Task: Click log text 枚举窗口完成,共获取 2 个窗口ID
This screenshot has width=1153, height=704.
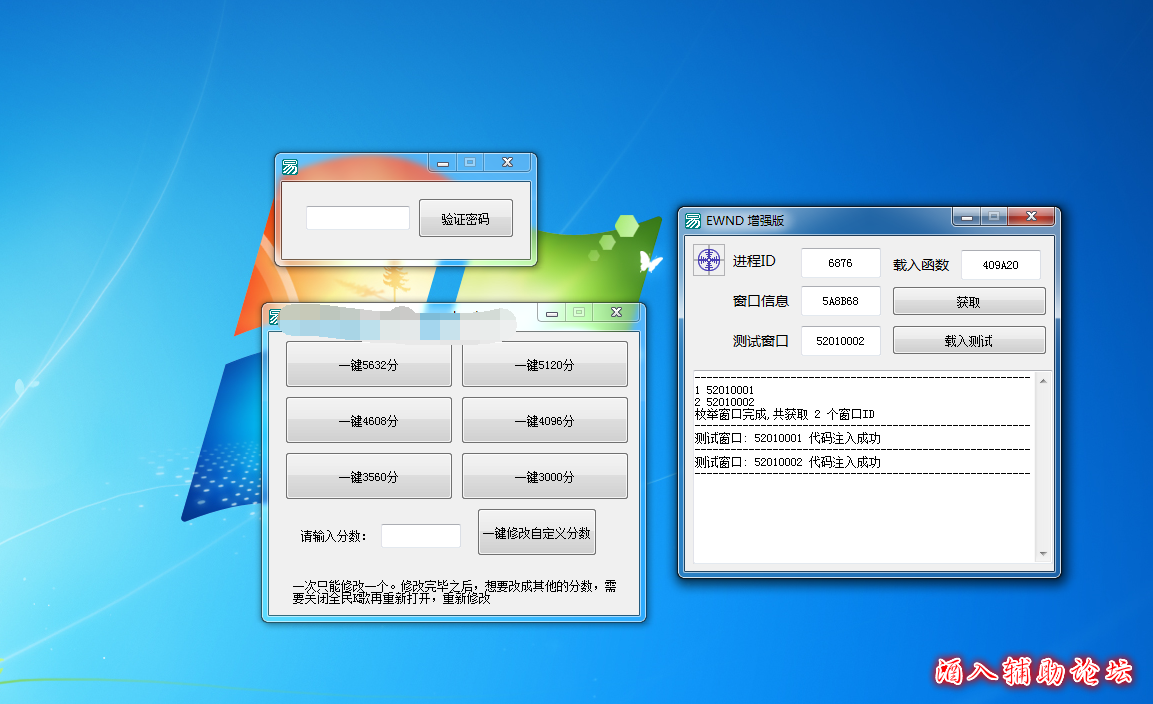Action: pyautogui.click(x=785, y=414)
